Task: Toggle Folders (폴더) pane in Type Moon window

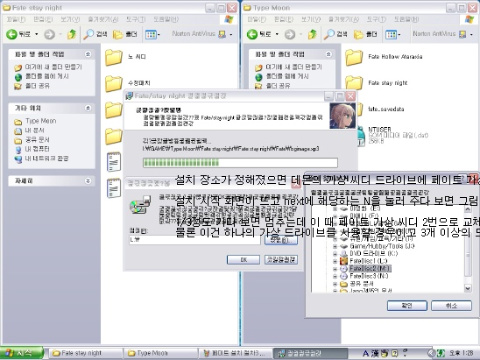Action: click(365, 34)
